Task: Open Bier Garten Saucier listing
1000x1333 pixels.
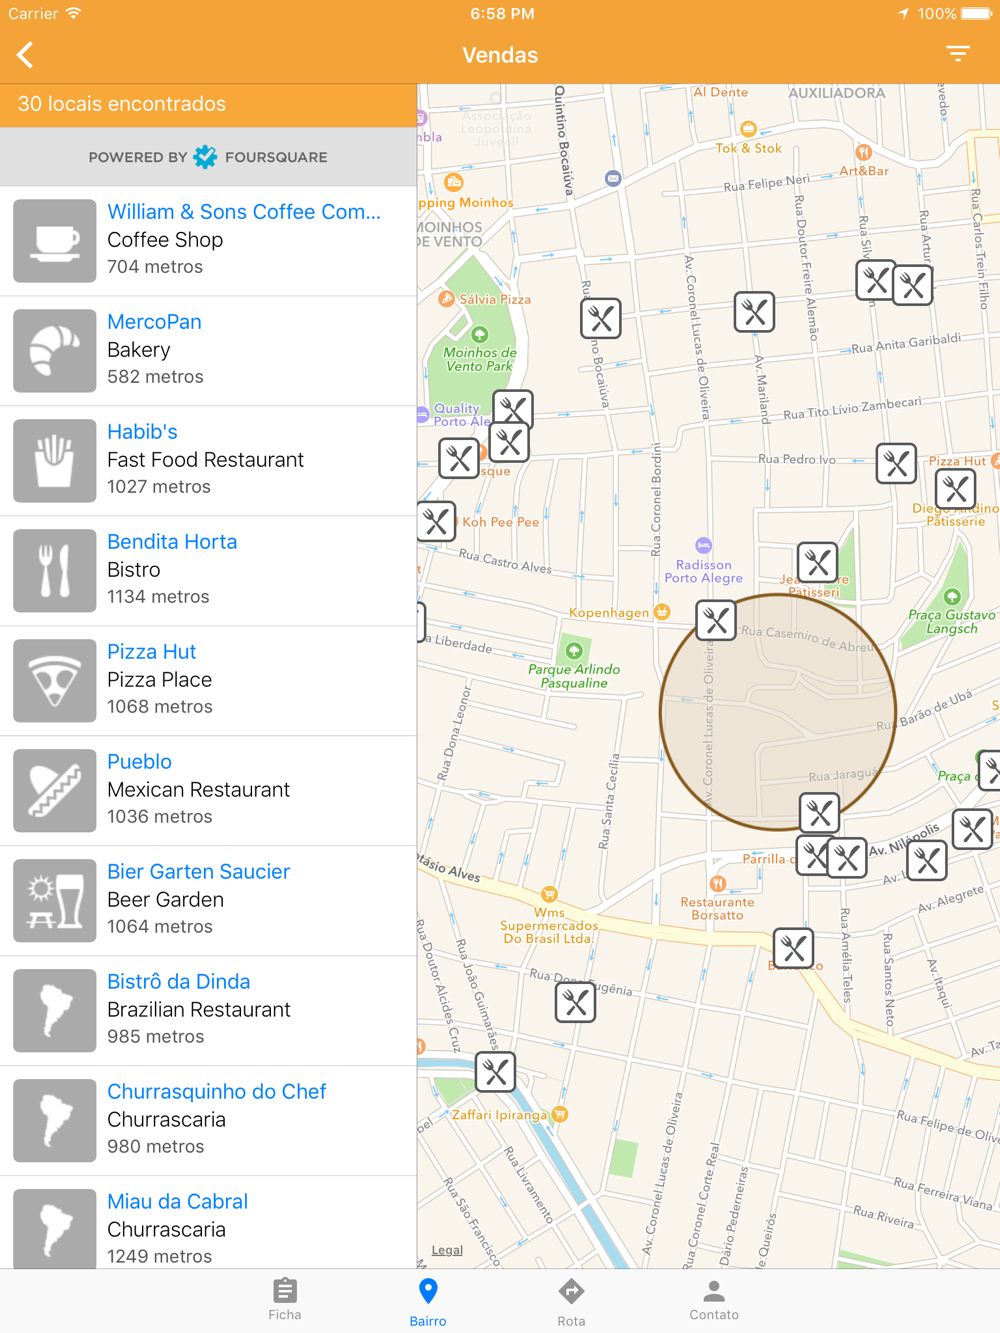Action: pyautogui.click(x=208, y=901)
